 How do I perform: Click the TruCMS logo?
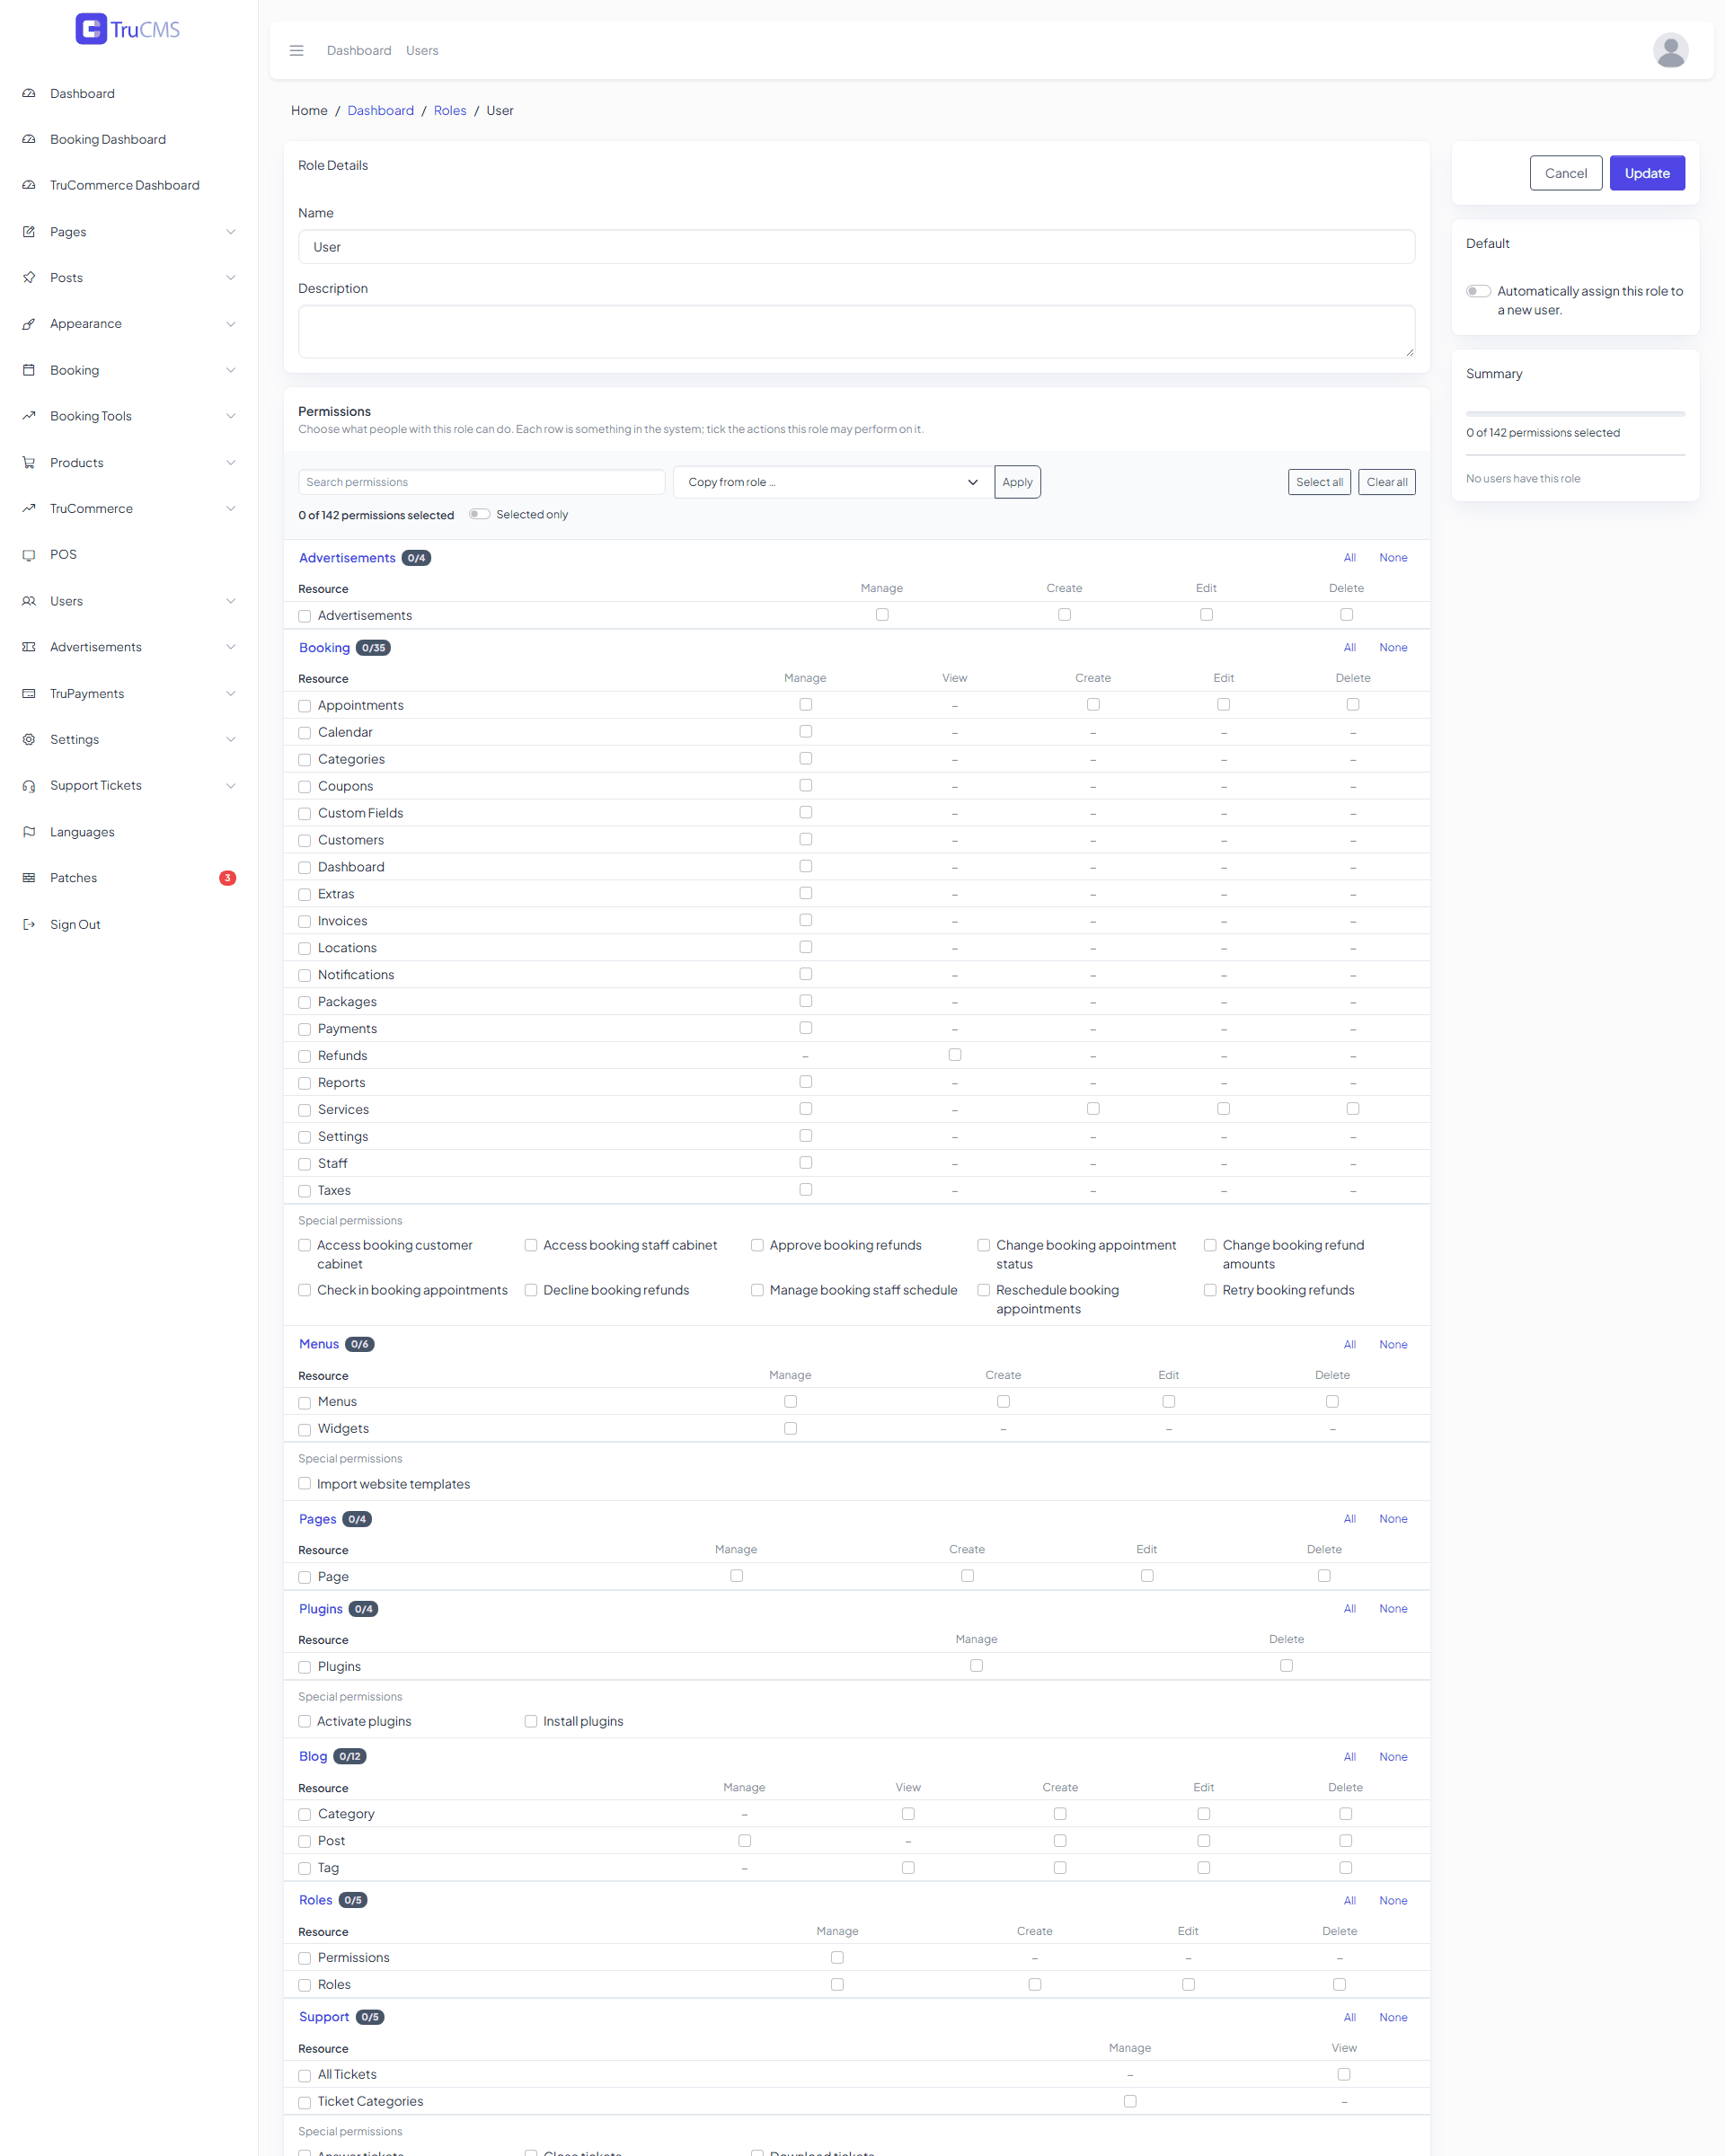(128, 29)
